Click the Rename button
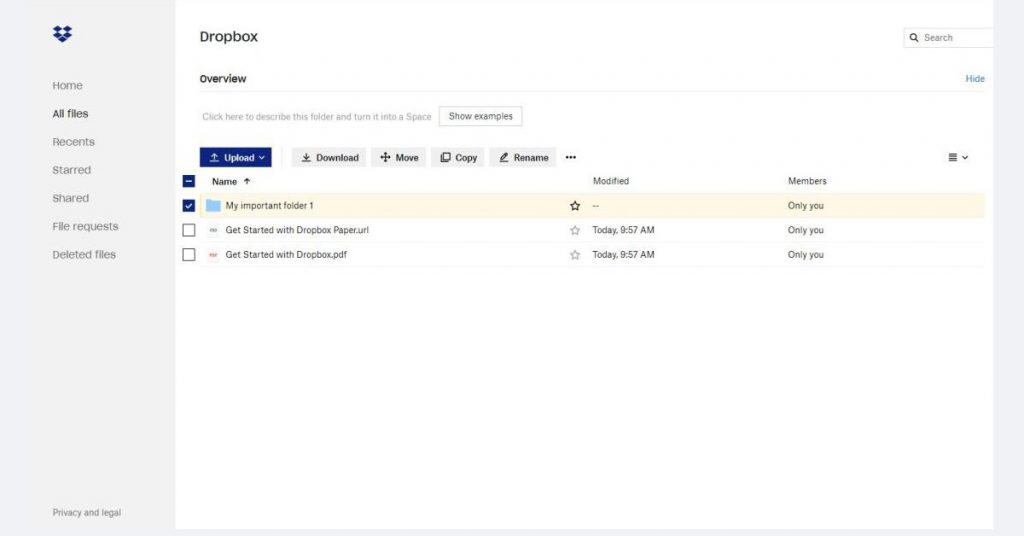1024x536 pixels. tap(523, 157)
